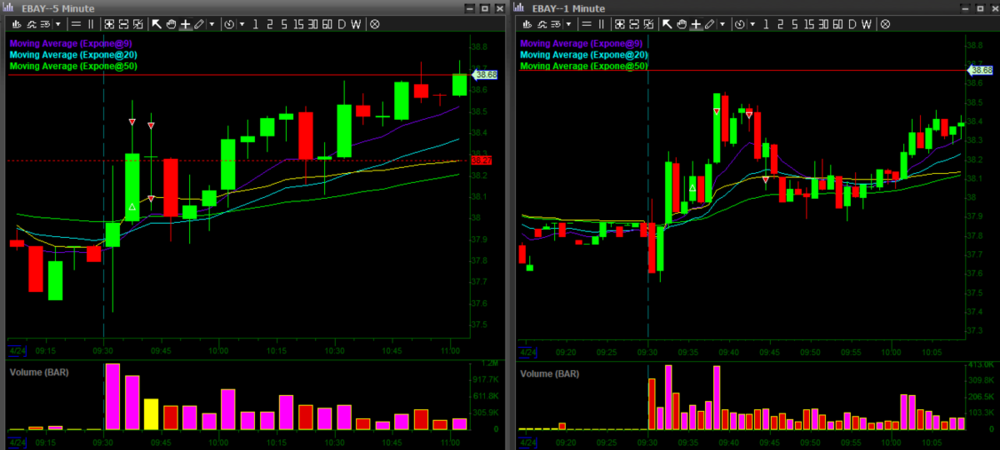The height and width of the screenshot is (450, 1000).
Task: Pick the pencil drawing tool in 1 Minute chart
Action: click(709, 24)
